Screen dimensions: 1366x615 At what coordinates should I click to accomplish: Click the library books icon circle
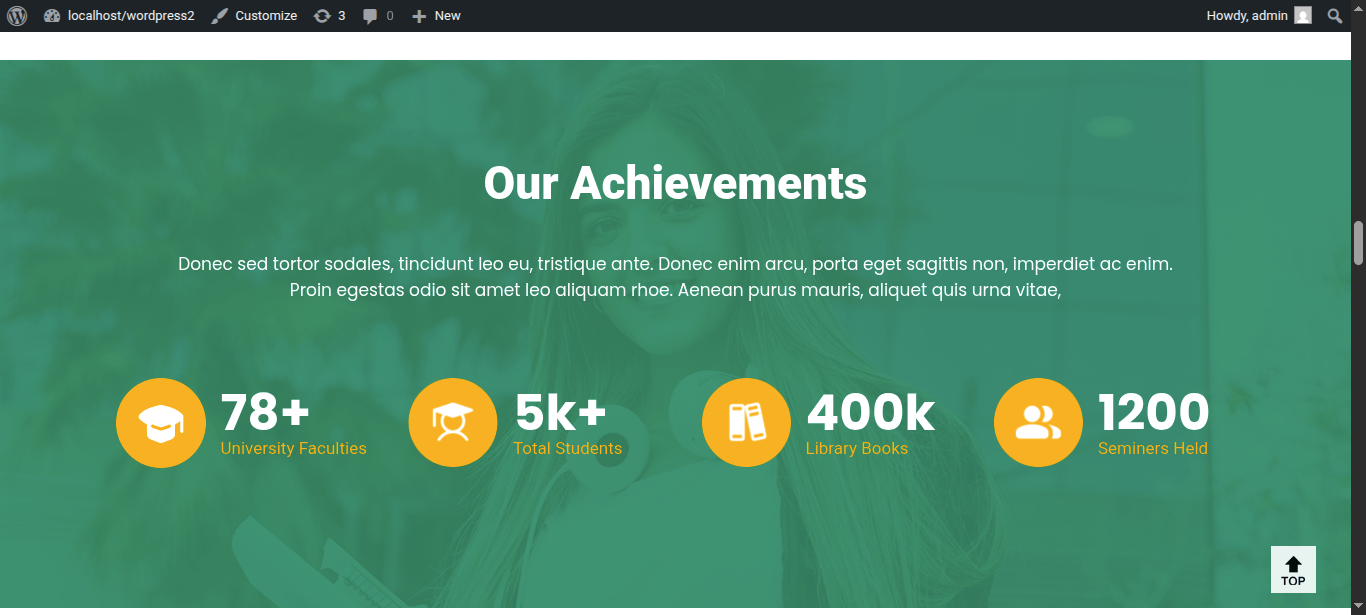click(746, 423)
